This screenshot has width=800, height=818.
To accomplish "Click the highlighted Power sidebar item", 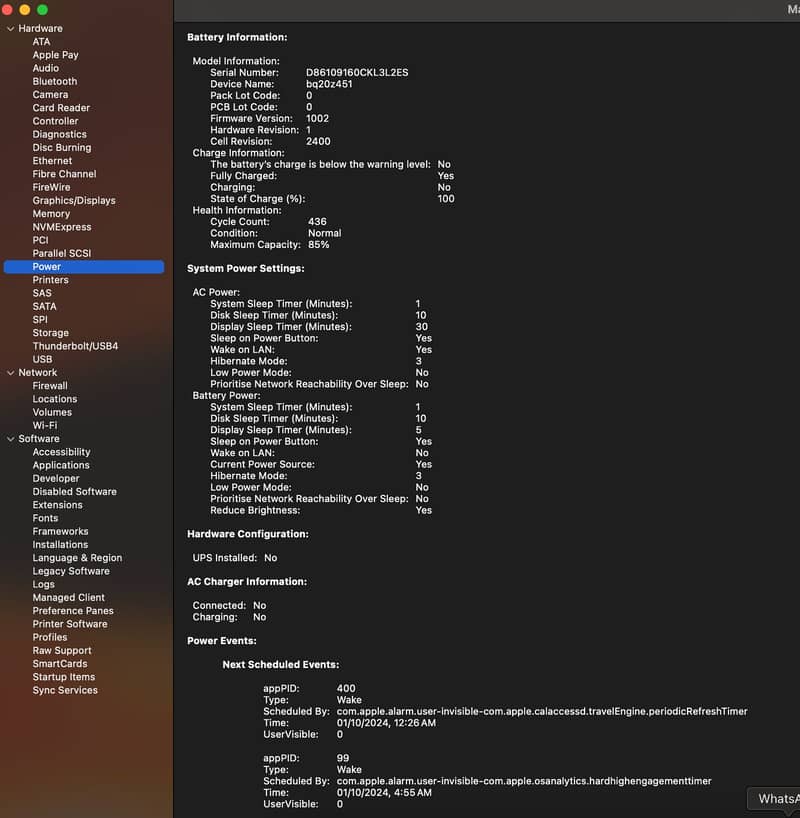I will coord(47,267).
